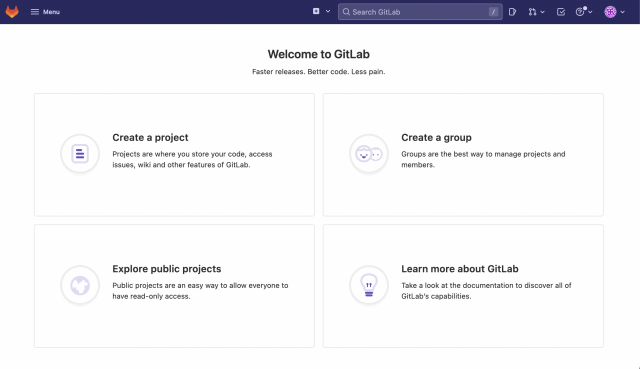Click the globe icon for public projects
The height and width of the screenshot is (369, 640).
(x=80, y=285)
